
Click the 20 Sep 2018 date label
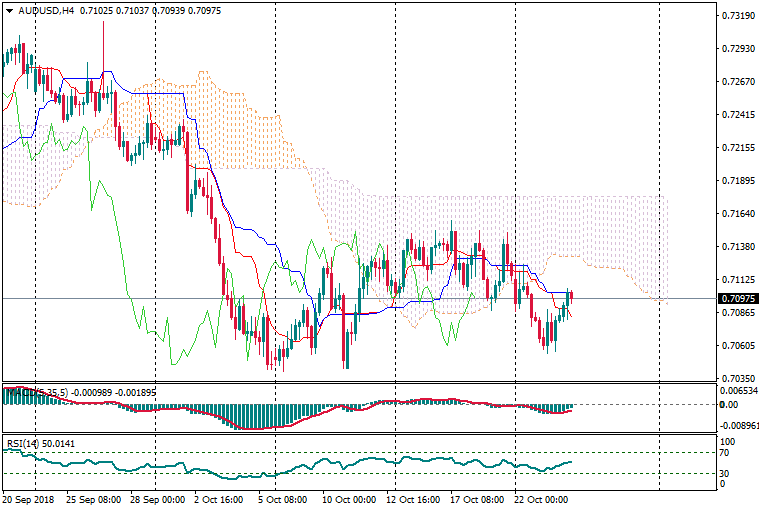29,497
